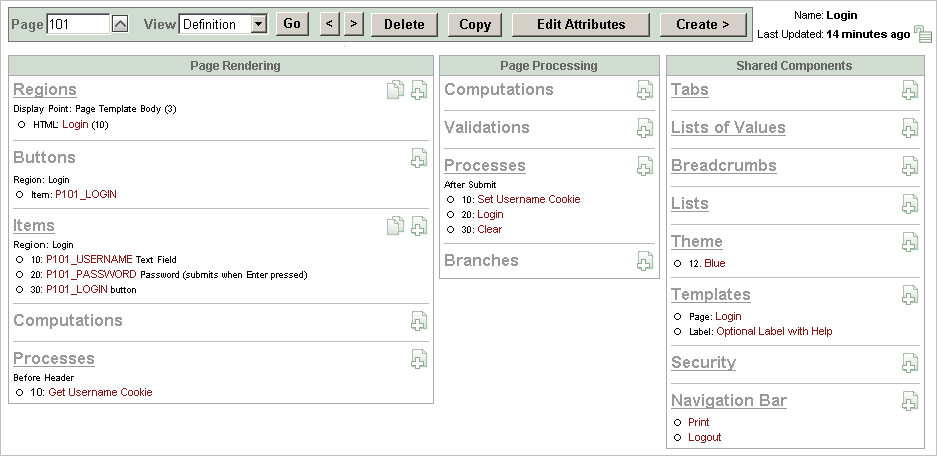Open the P101_USERNAME item link
The width and height of the screenshot is (937, 456).
tap(89, 259)
